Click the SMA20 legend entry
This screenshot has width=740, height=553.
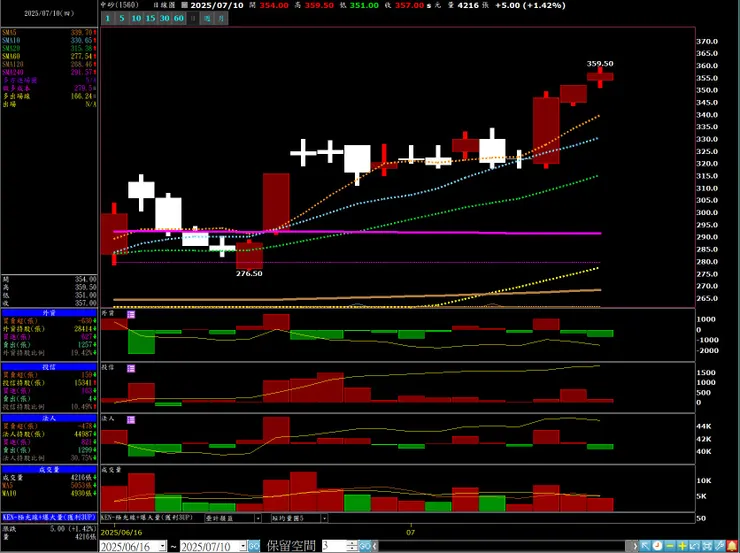tap(49, 49)
